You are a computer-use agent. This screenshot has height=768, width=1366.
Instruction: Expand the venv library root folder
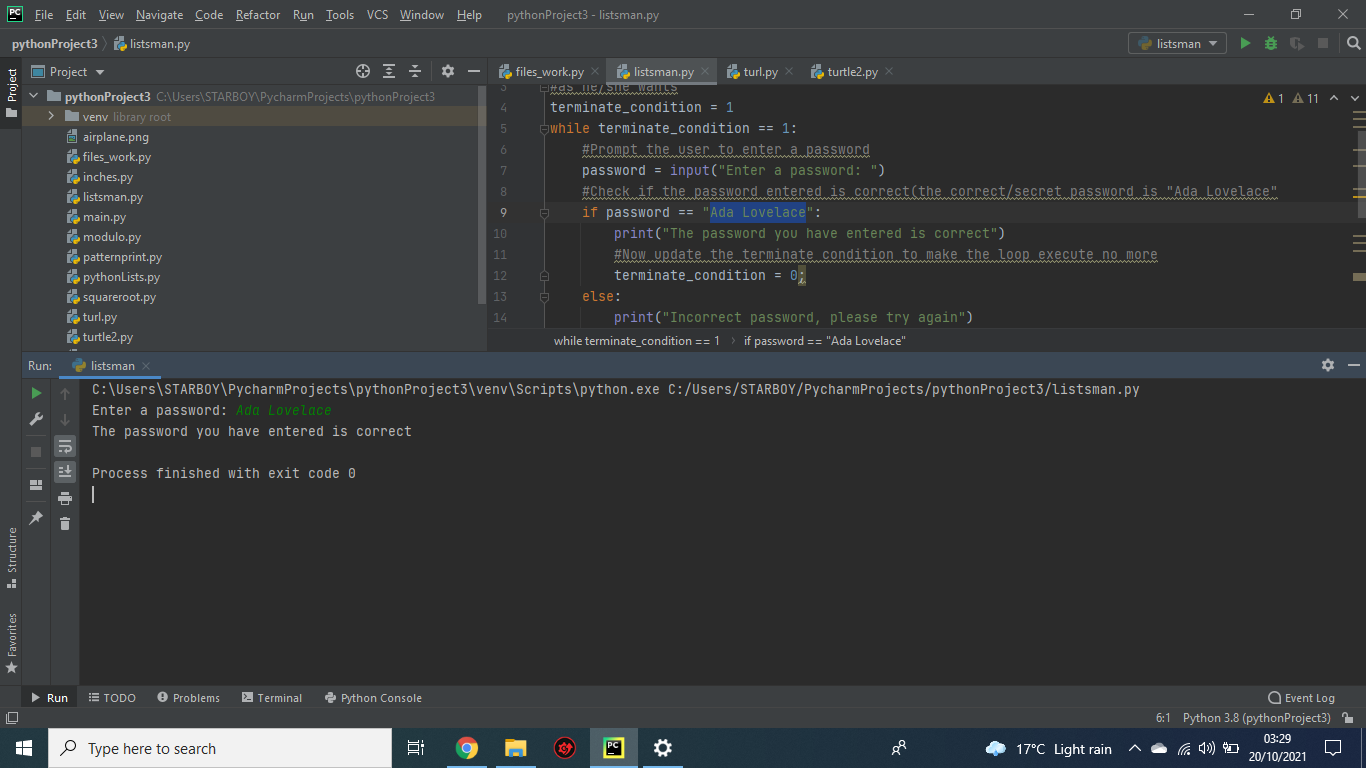pyautogui.click(x=50, y=117)
